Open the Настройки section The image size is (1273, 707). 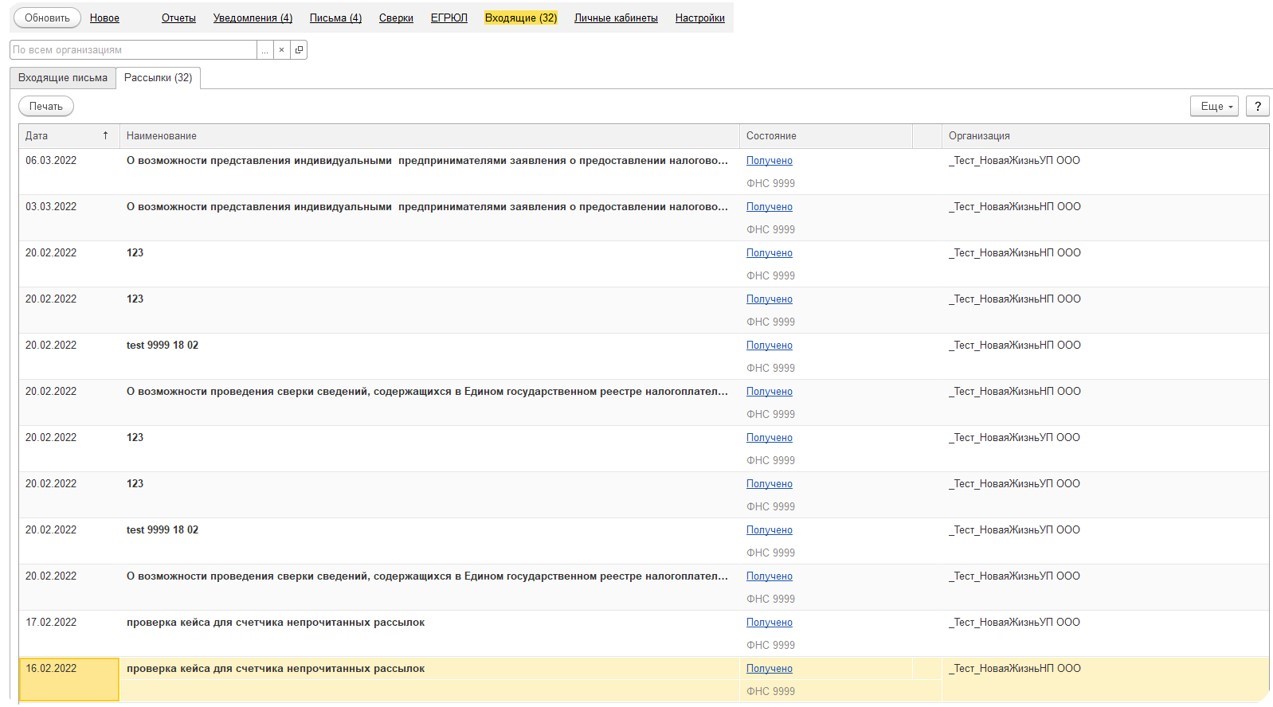(x=700, y=18)
